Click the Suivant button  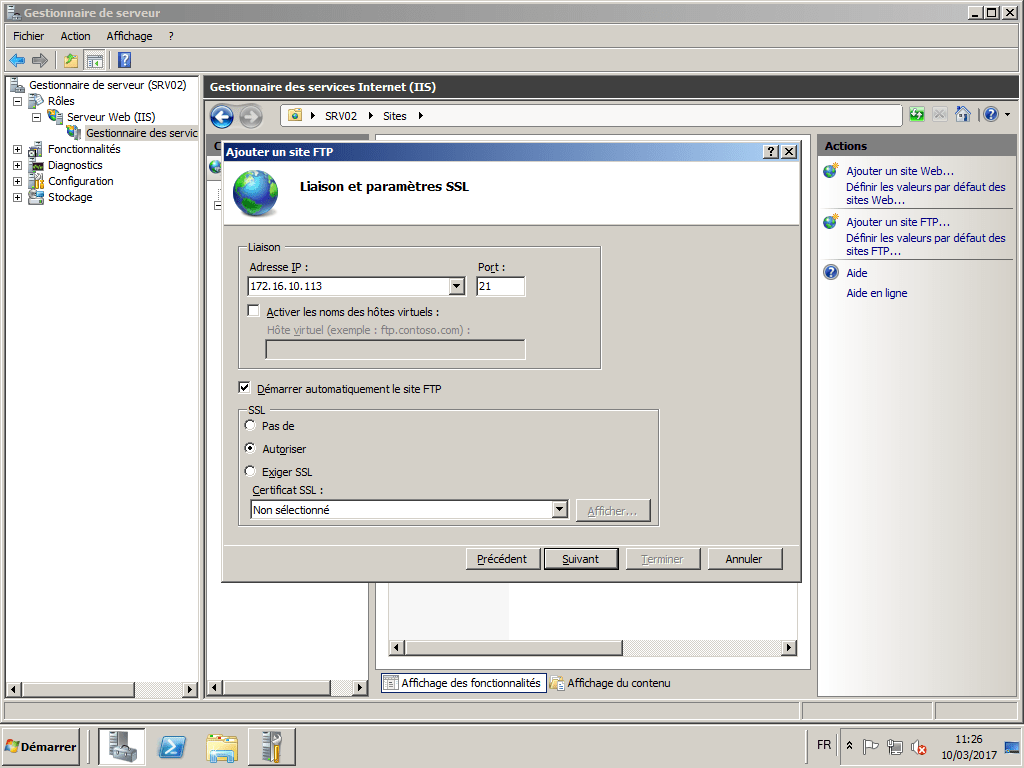pyautogui.click(x=581, y=559)
